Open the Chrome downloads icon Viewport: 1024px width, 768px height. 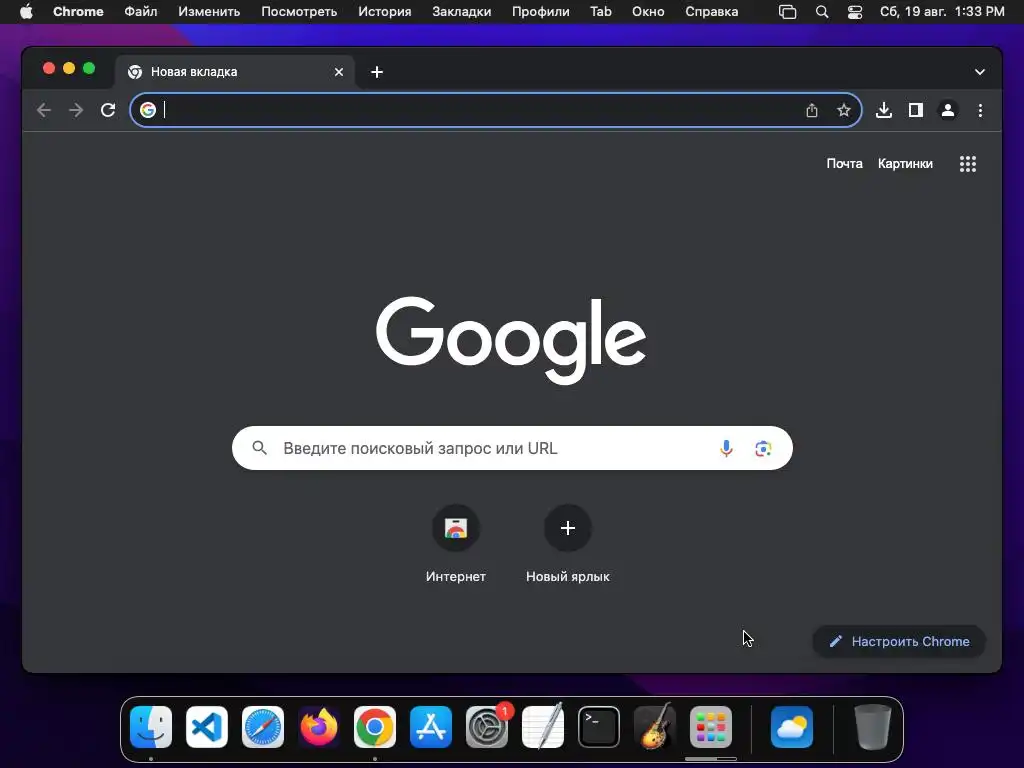point(884,110)
